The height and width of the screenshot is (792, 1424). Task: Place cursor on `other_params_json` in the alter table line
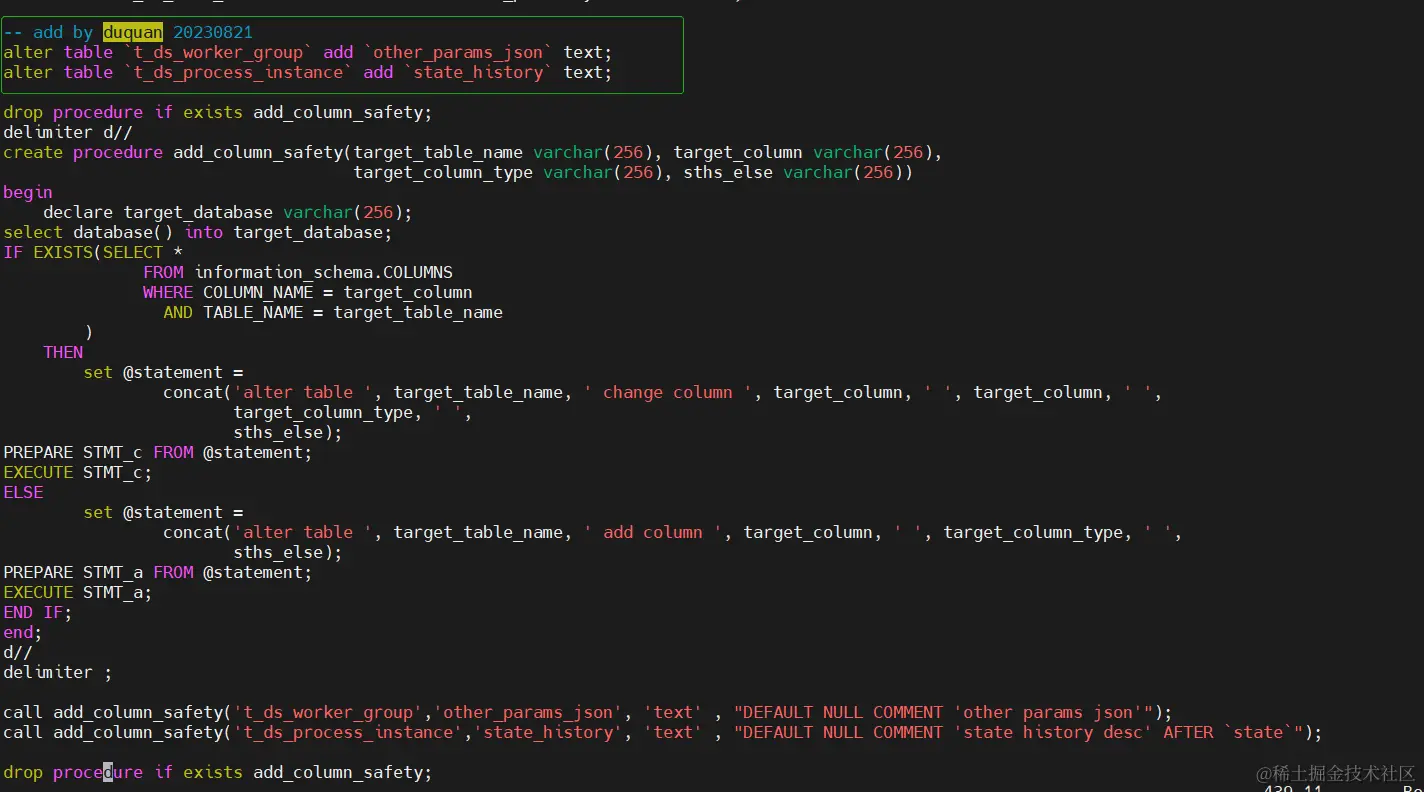click(x=458, y=52)
